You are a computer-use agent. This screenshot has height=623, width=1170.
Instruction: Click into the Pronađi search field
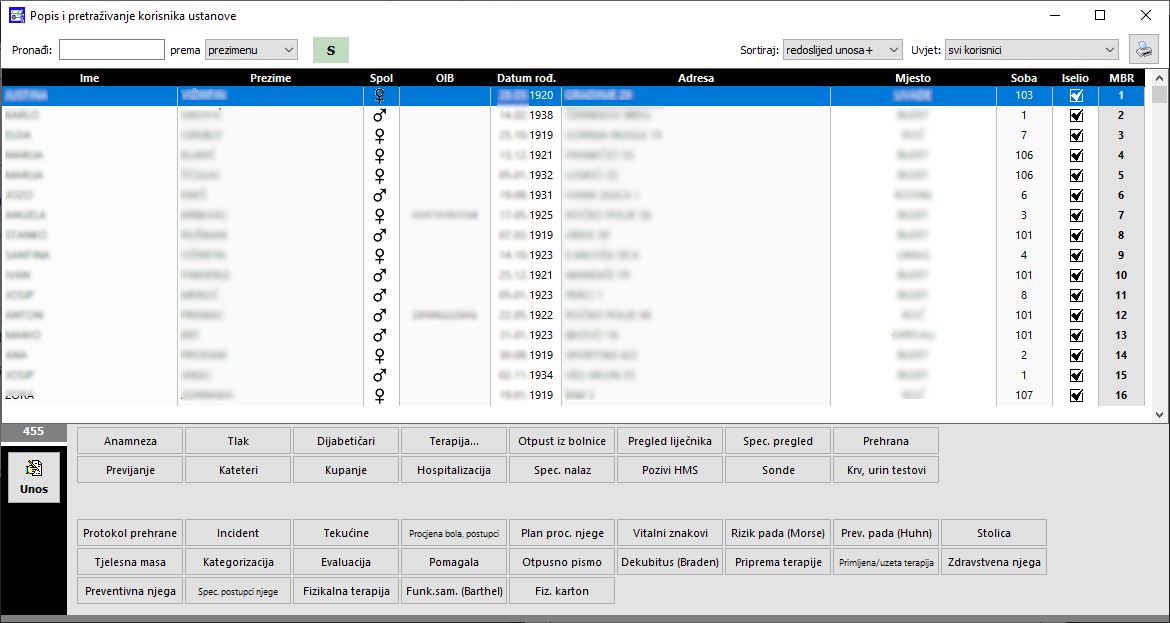pyautogui.click(x=112, y=50)
